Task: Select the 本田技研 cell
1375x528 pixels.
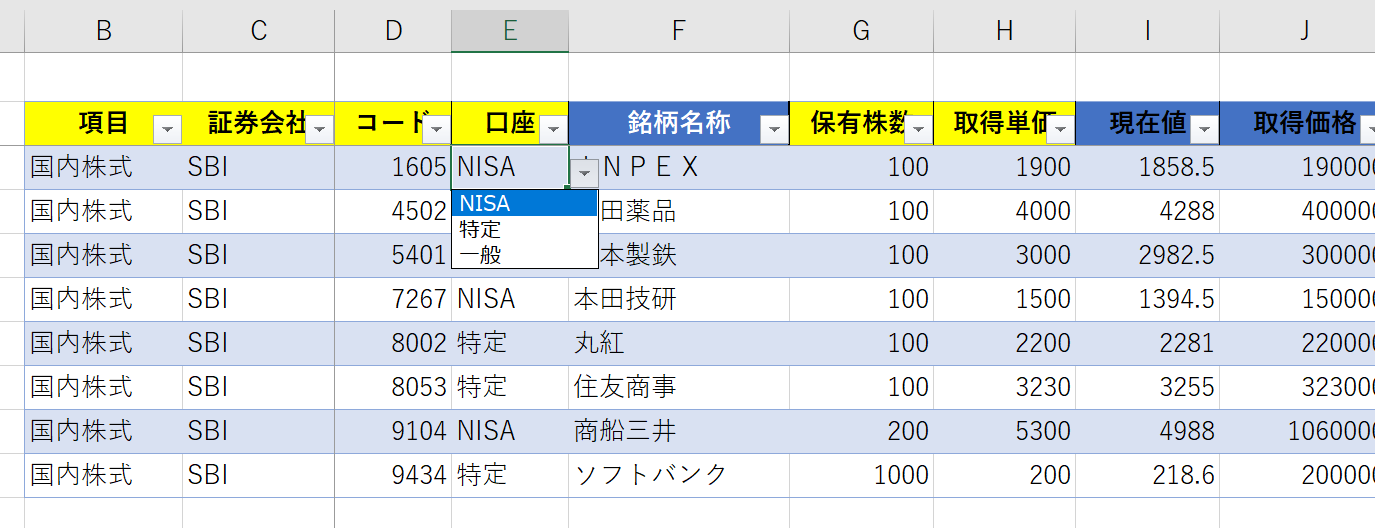Action: coord(679,299)
